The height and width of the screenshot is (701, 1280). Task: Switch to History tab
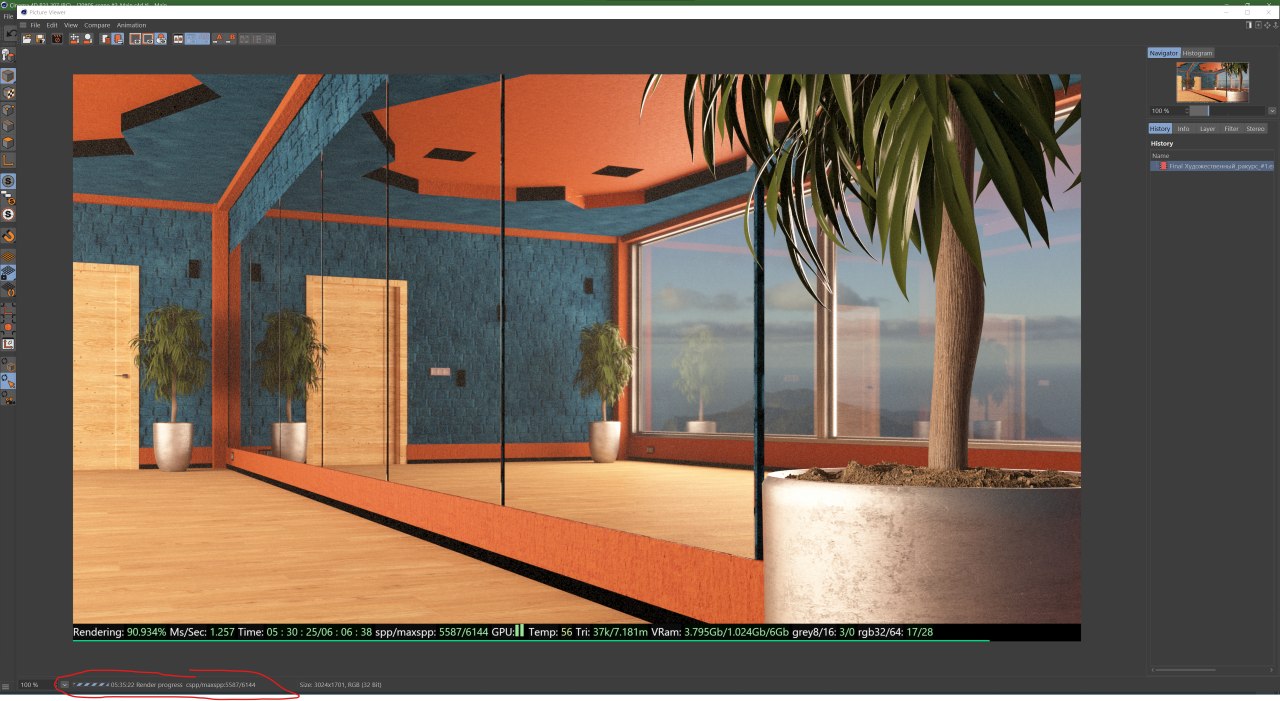click(x=1160, y=129)
